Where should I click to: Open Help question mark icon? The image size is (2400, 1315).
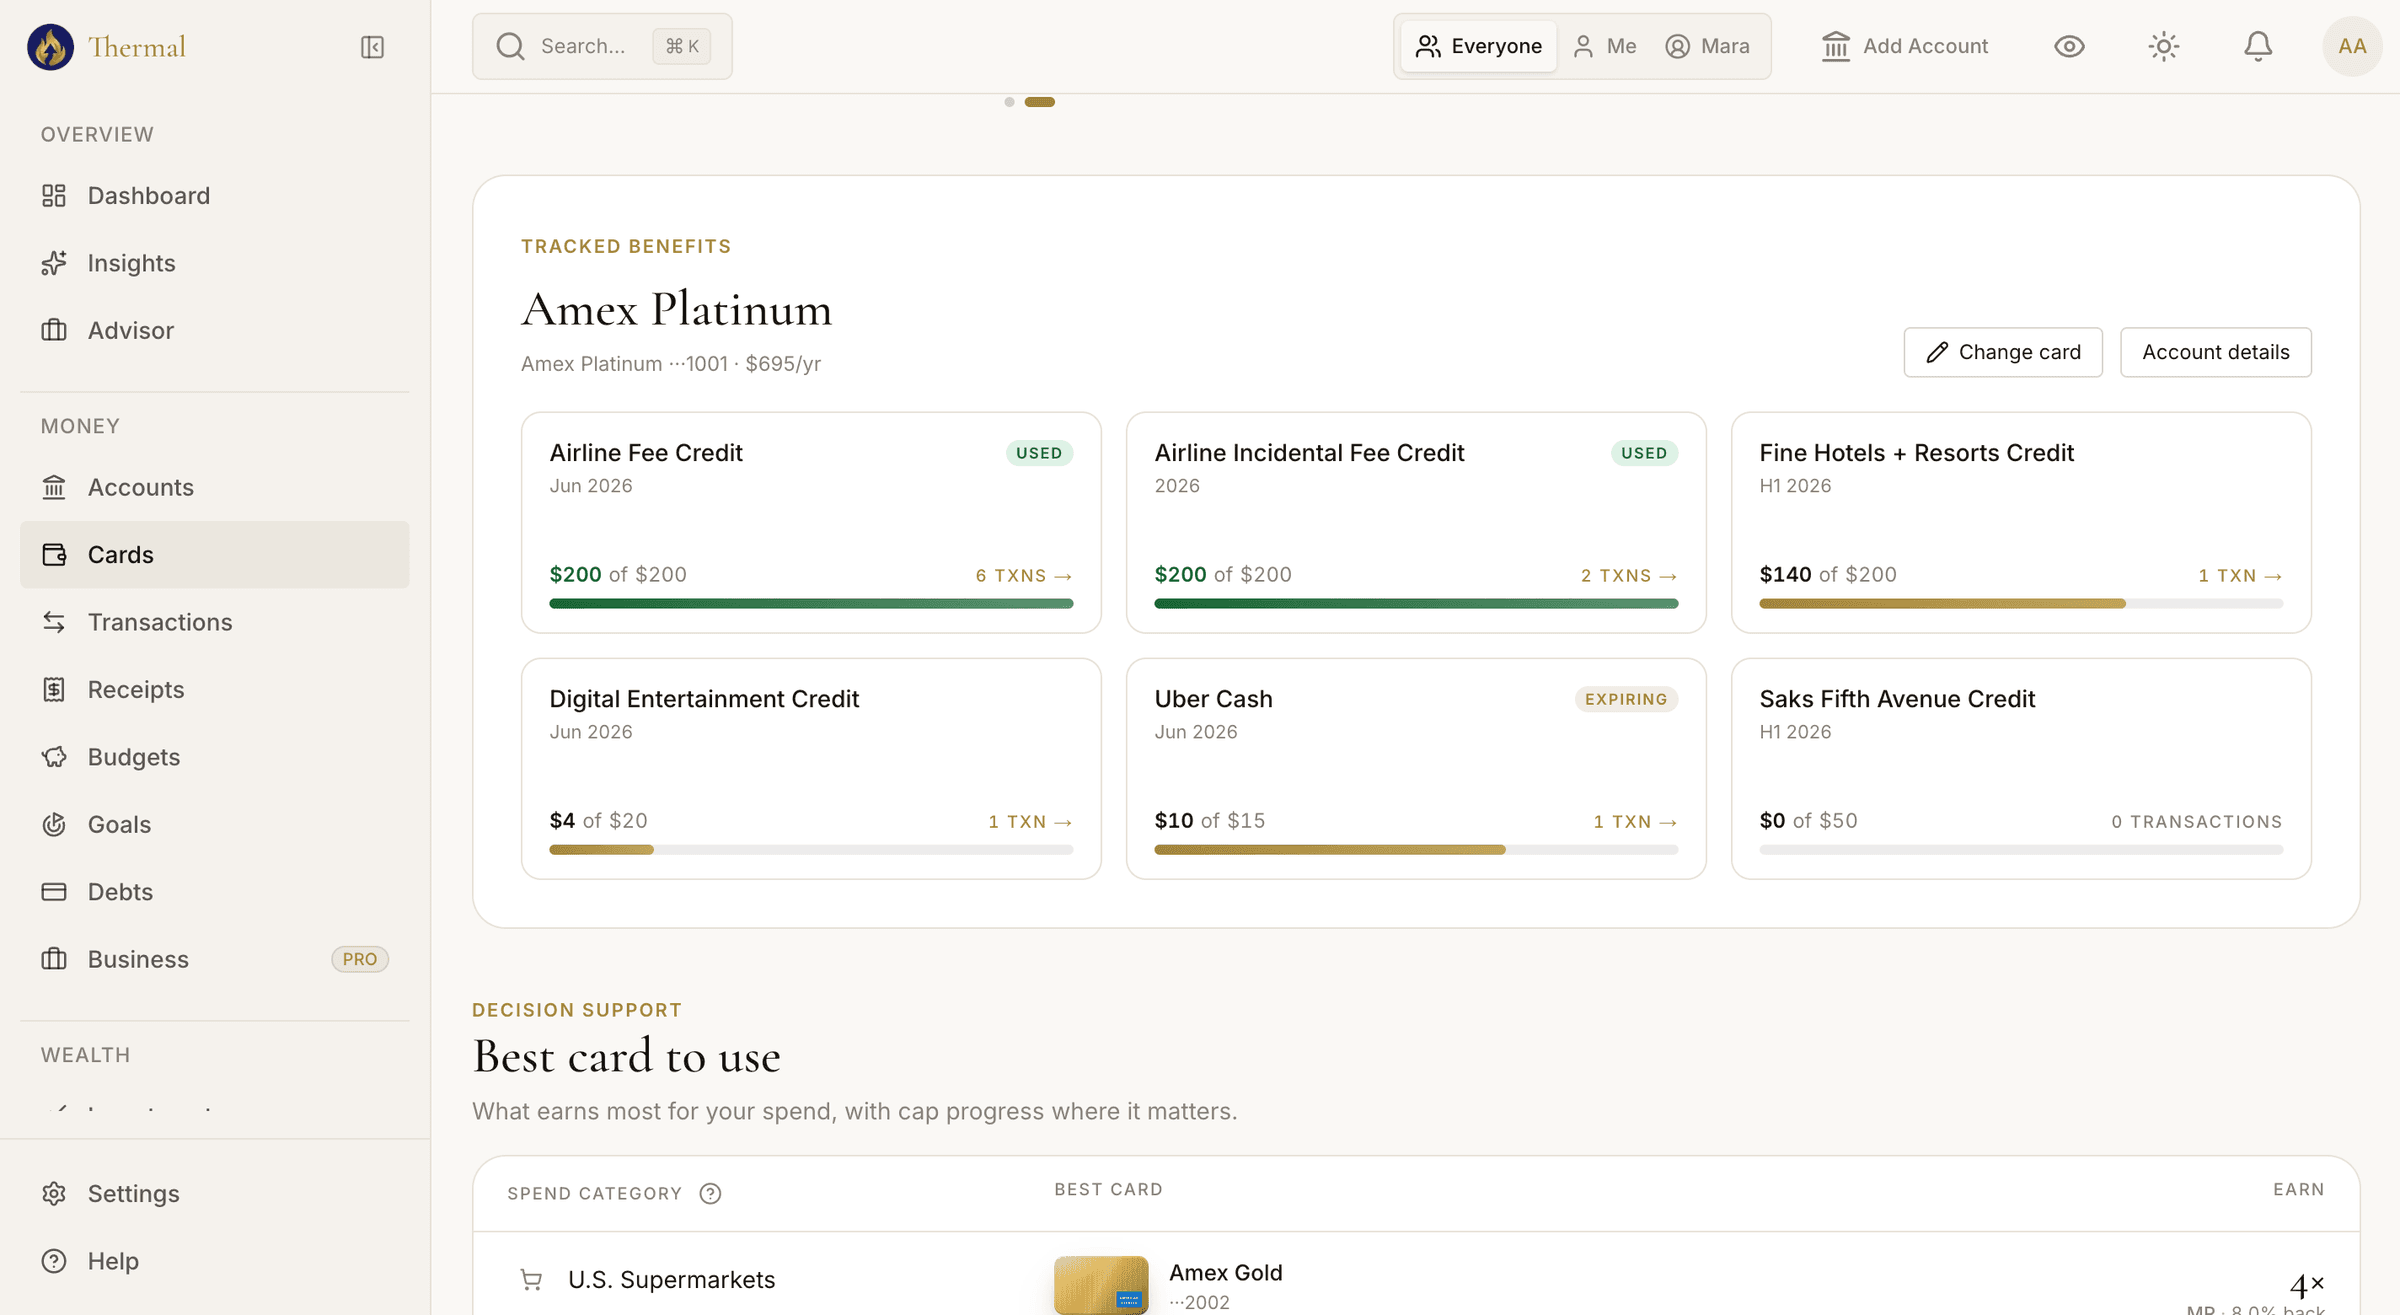(54, 1261)
